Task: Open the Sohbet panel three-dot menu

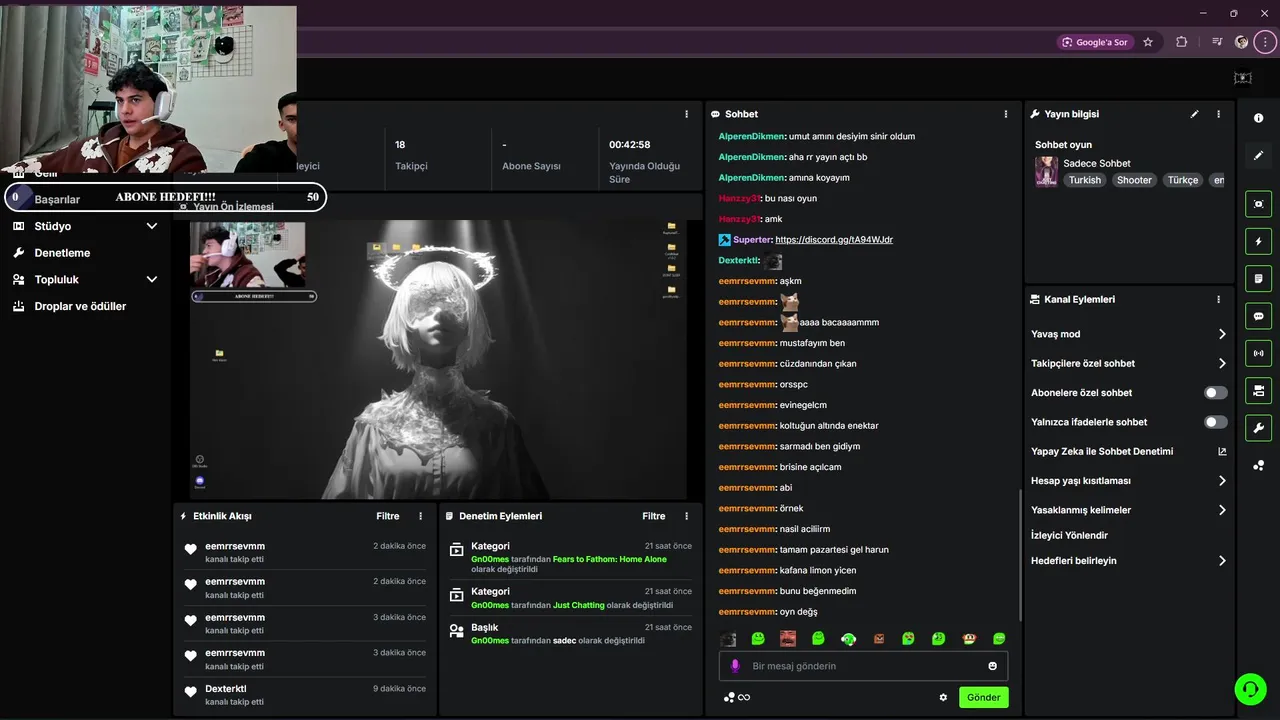Action: click(1006, 114)
